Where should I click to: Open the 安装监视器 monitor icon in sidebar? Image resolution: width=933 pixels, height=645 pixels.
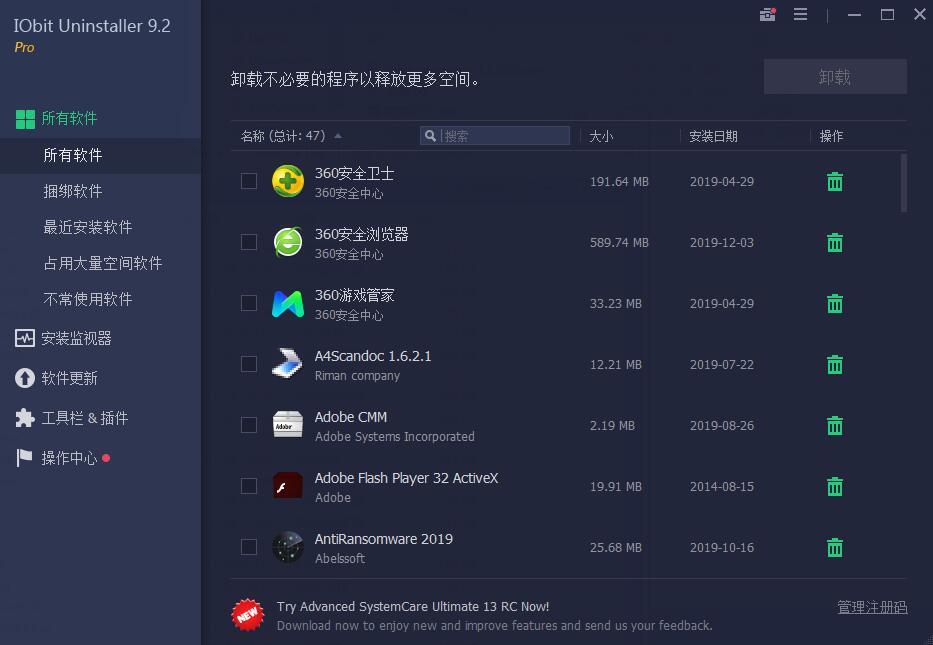tap(25, 338)
